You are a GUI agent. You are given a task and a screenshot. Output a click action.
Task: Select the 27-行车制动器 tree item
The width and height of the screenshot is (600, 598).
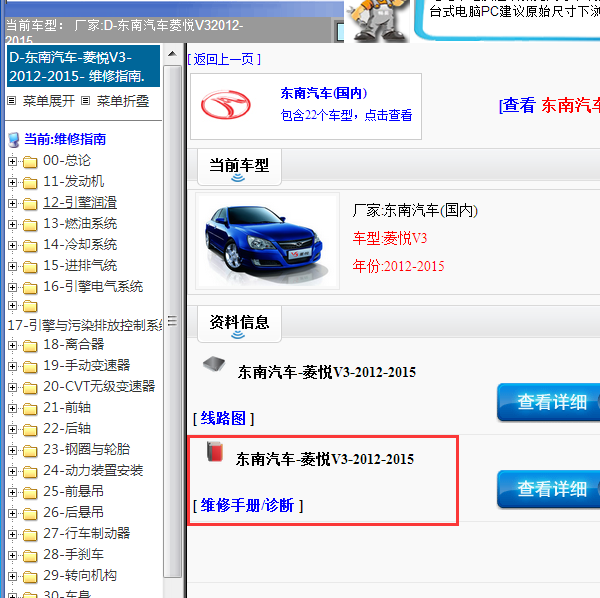(86, 533)
